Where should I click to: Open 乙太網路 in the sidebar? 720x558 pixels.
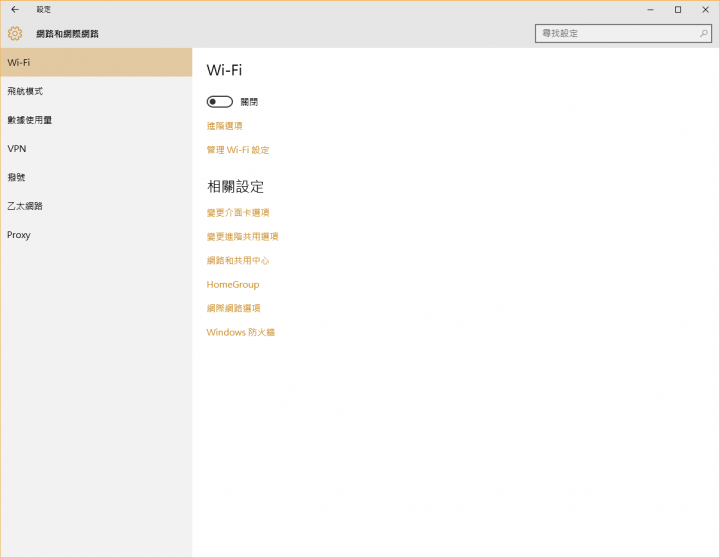pyautogui.click(x=96, y=206)
